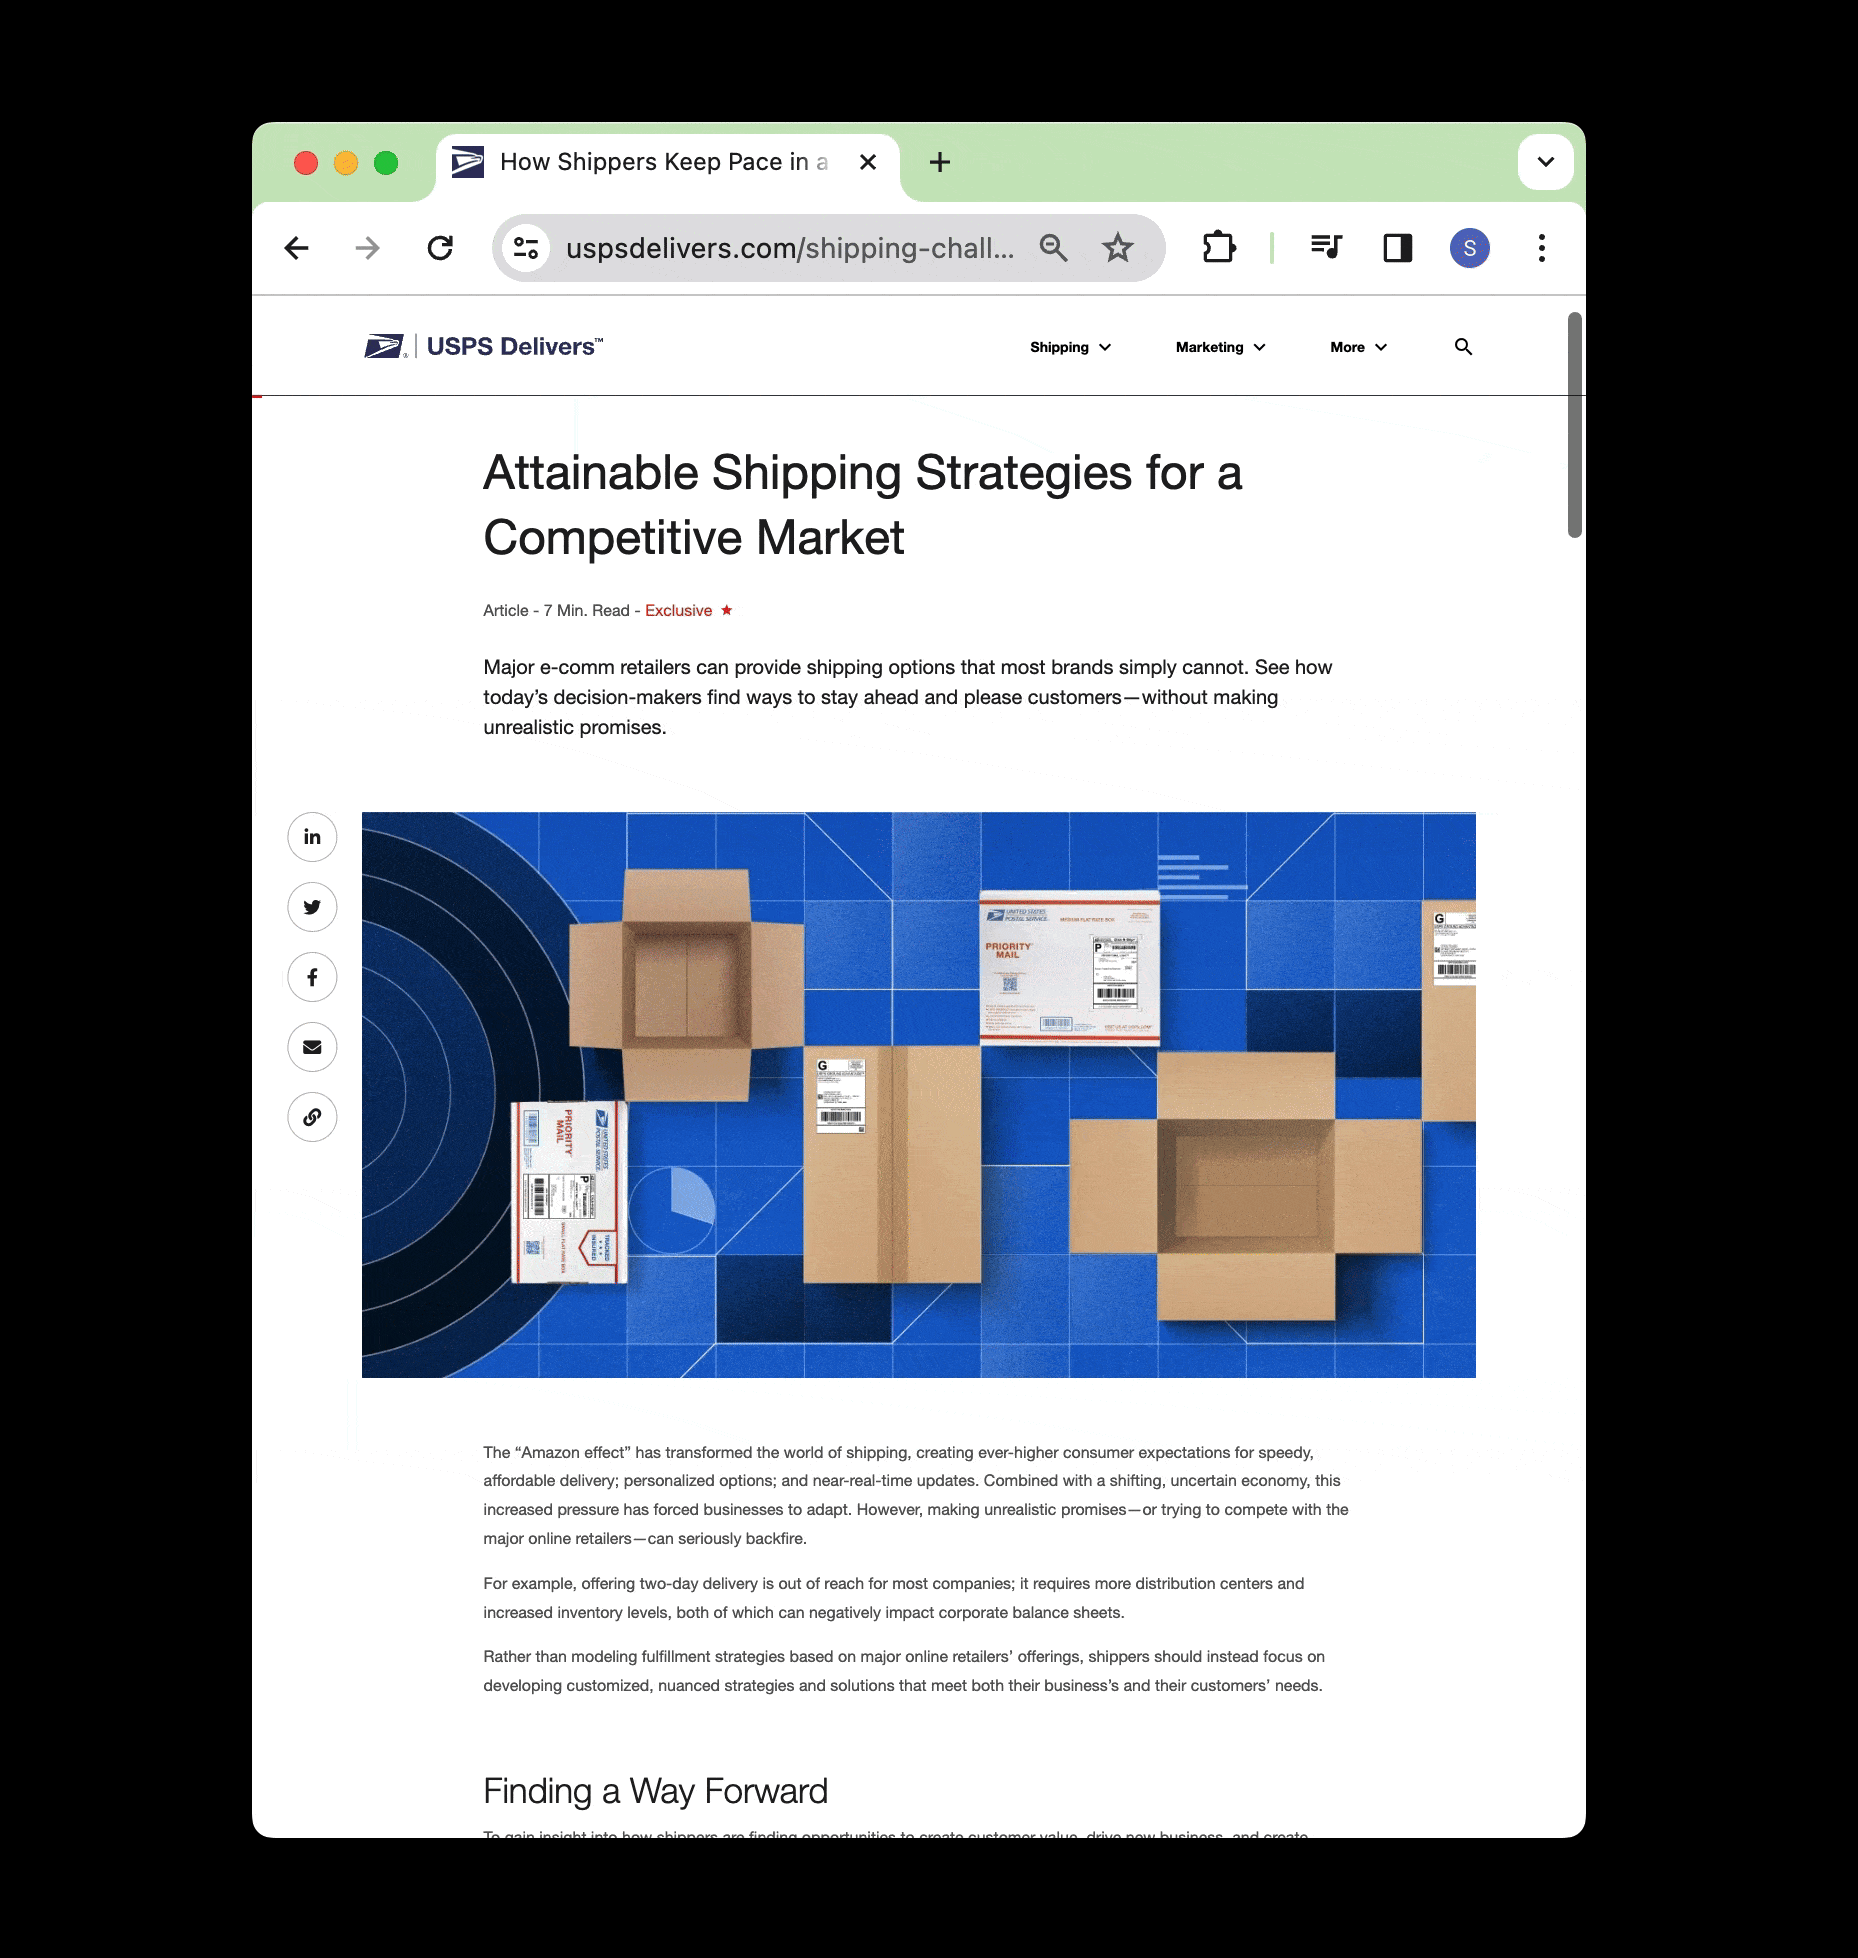Click the 'Article - 7 Min. Read' text
The height and width of the screenshot is (1958, 1858).
pos(556,610)
